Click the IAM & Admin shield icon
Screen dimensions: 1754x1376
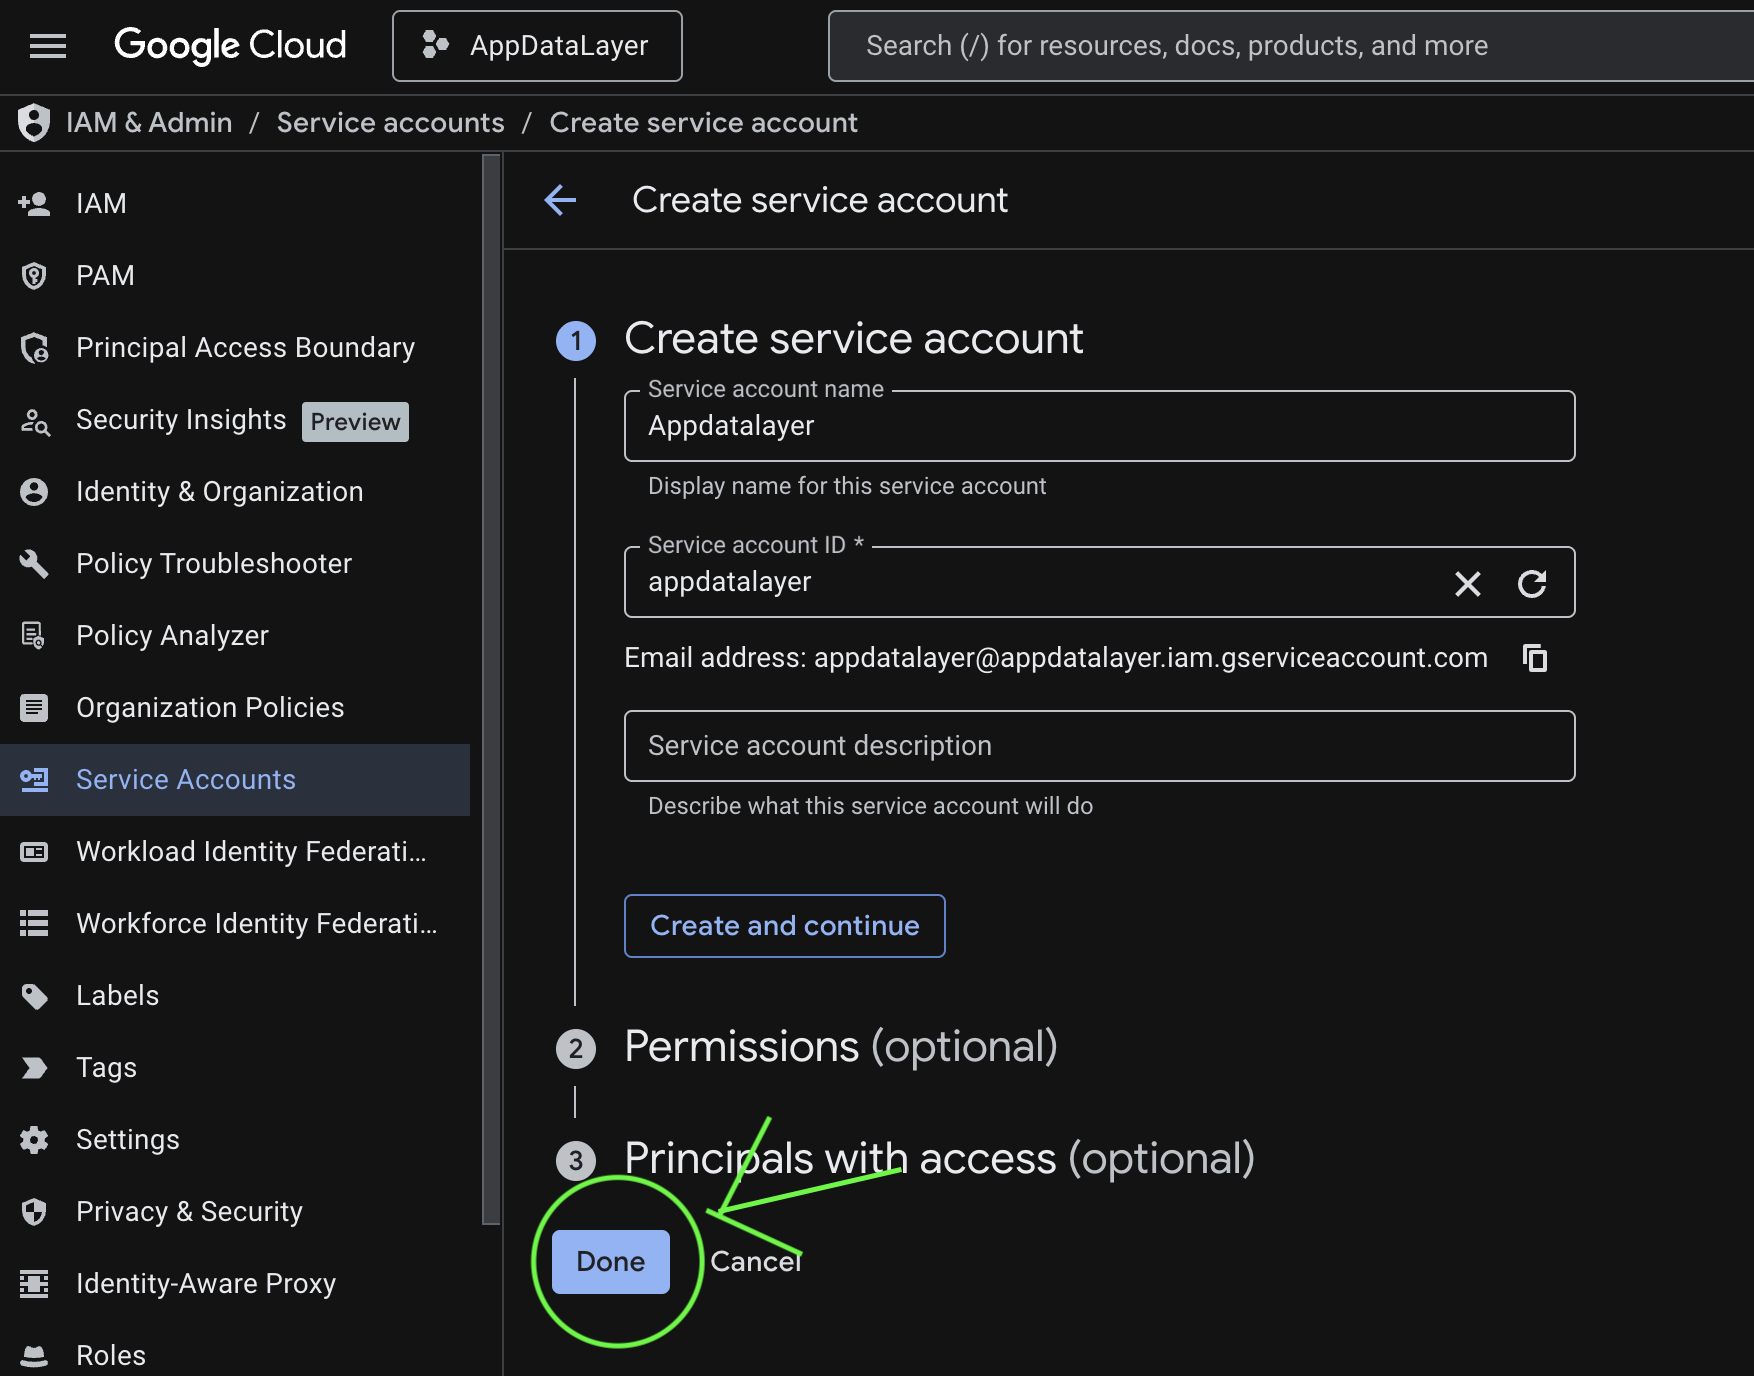[x=34, y=123]
